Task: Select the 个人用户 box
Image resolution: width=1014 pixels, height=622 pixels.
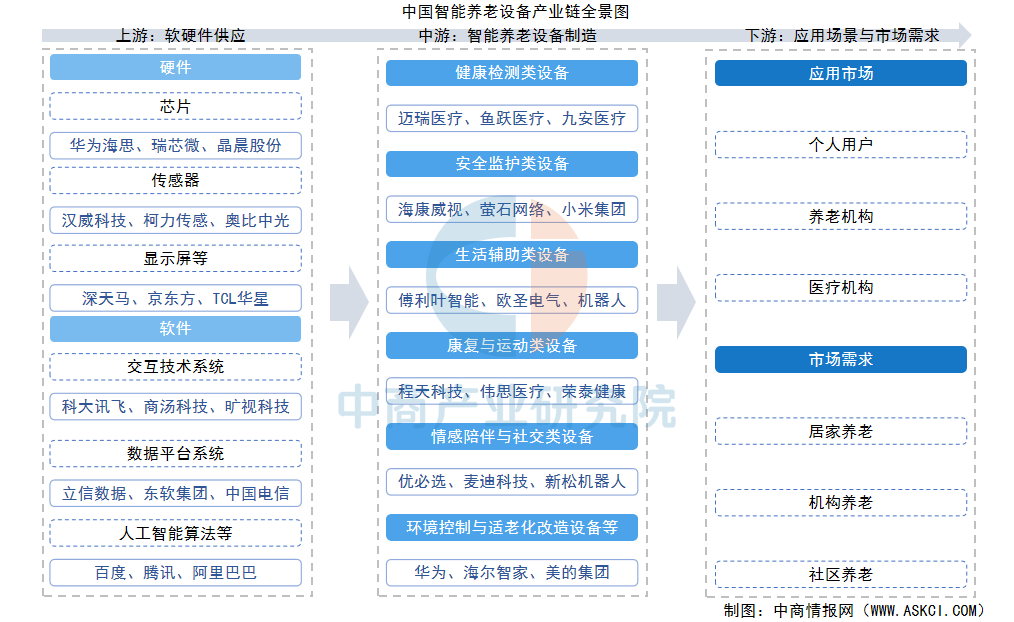Action: 840,144
